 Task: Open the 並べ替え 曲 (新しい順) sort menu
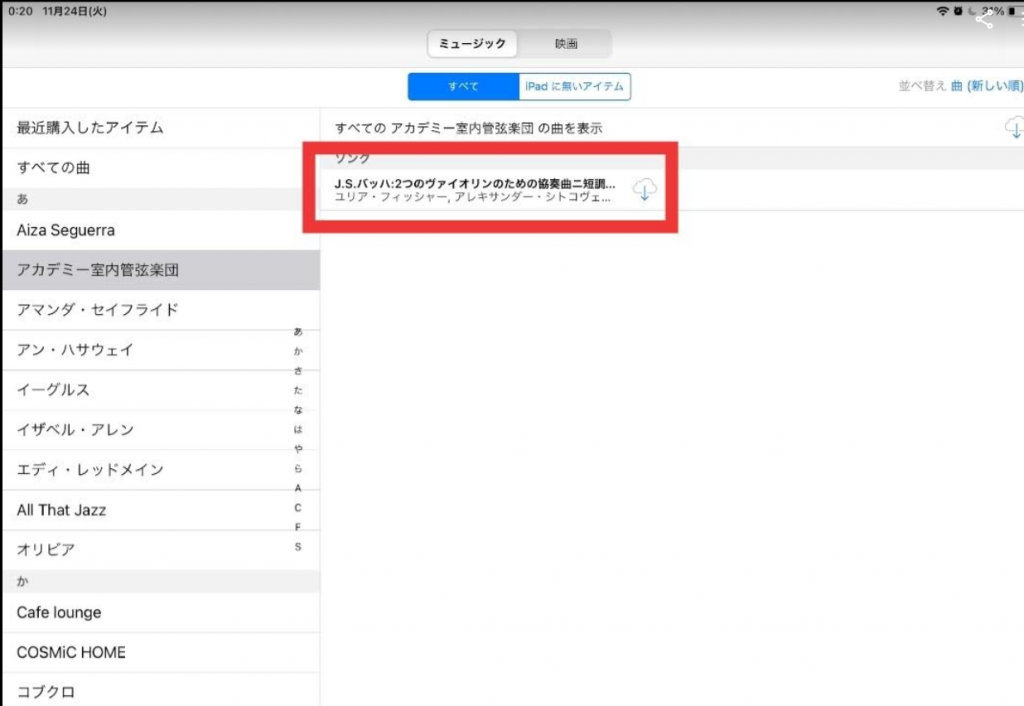pos(961,86)
